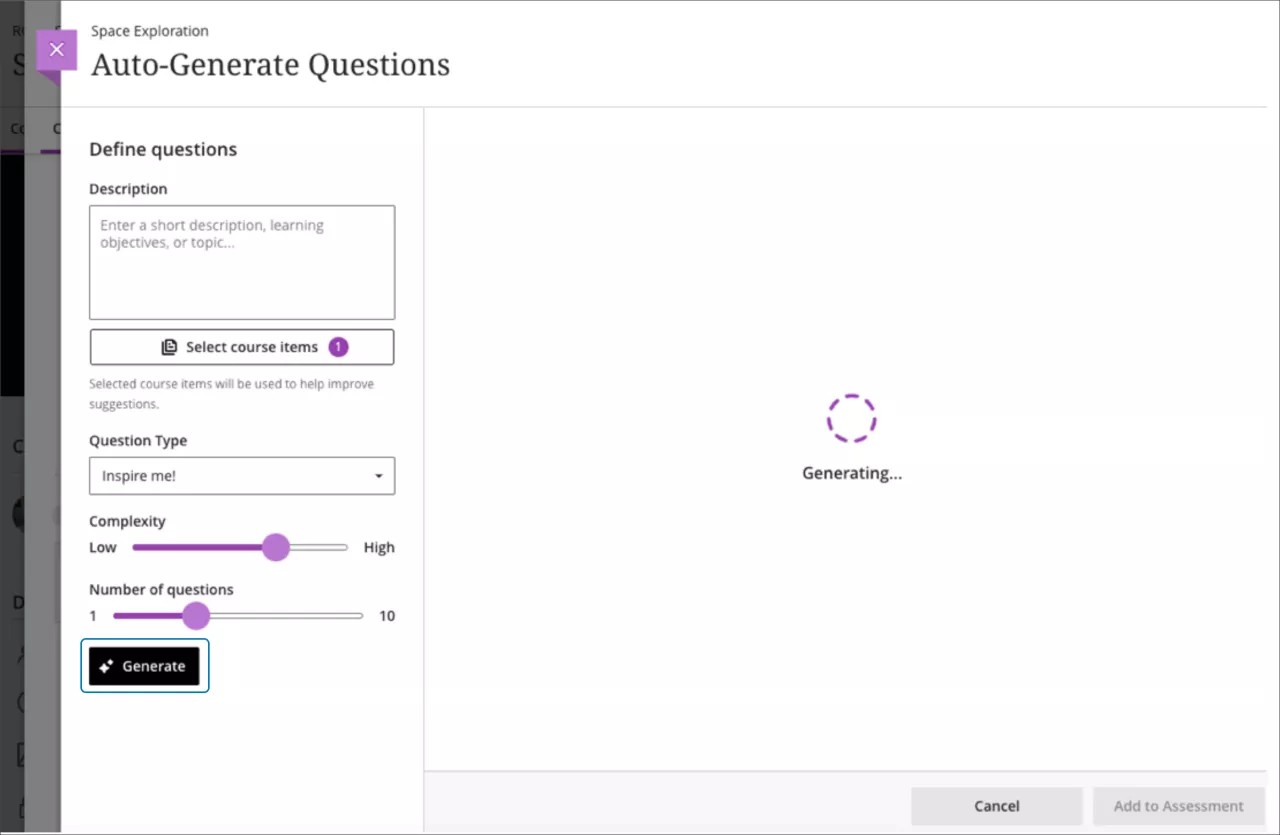Screen dimensions: 1280x835
Task: Click the purple "1" badge on course items button
Action: tap(338, 346)
